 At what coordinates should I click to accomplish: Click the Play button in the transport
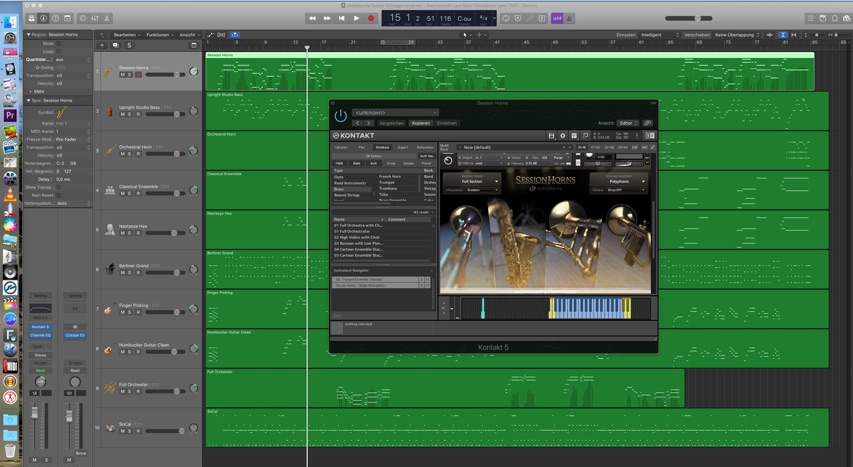click(x=356, y=18)
